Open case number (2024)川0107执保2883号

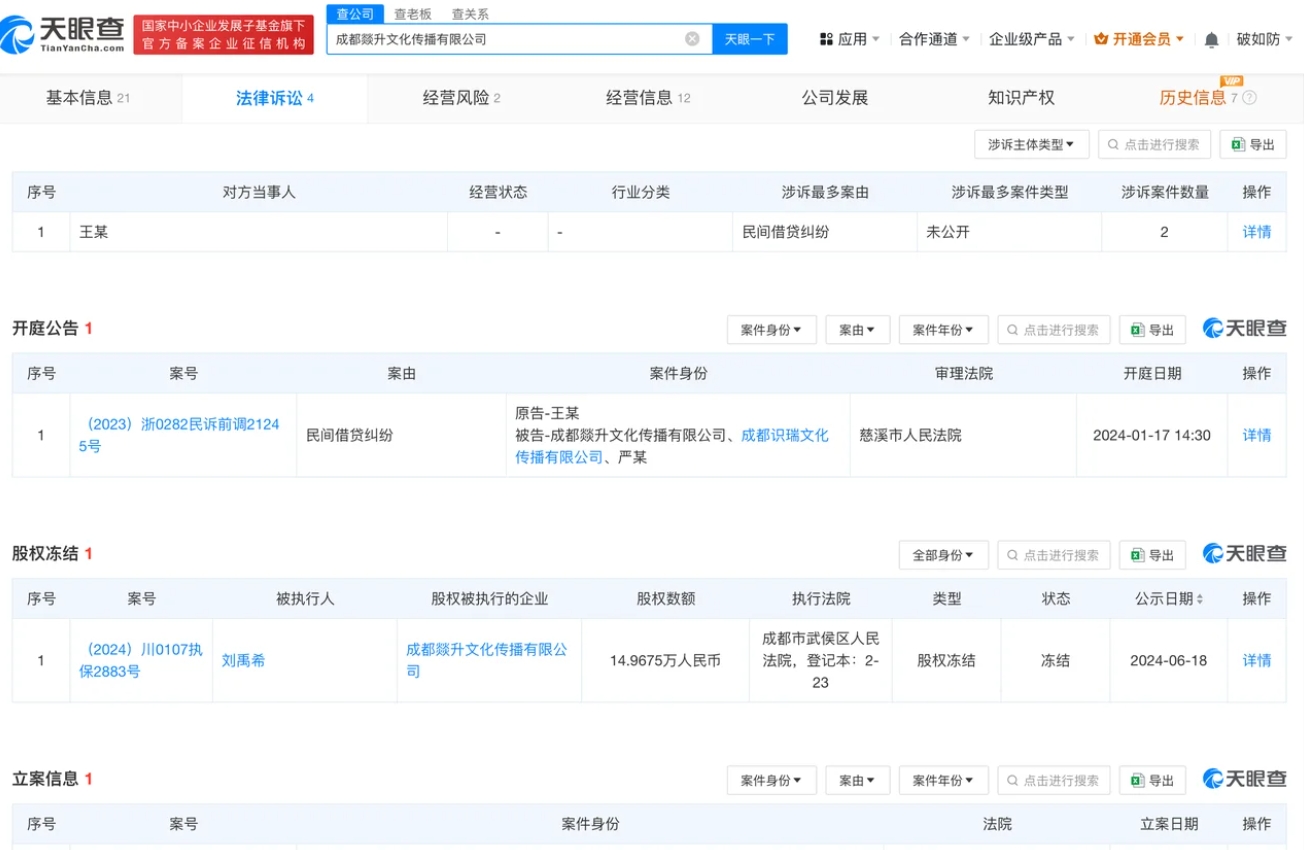click(x=141, y=660)
